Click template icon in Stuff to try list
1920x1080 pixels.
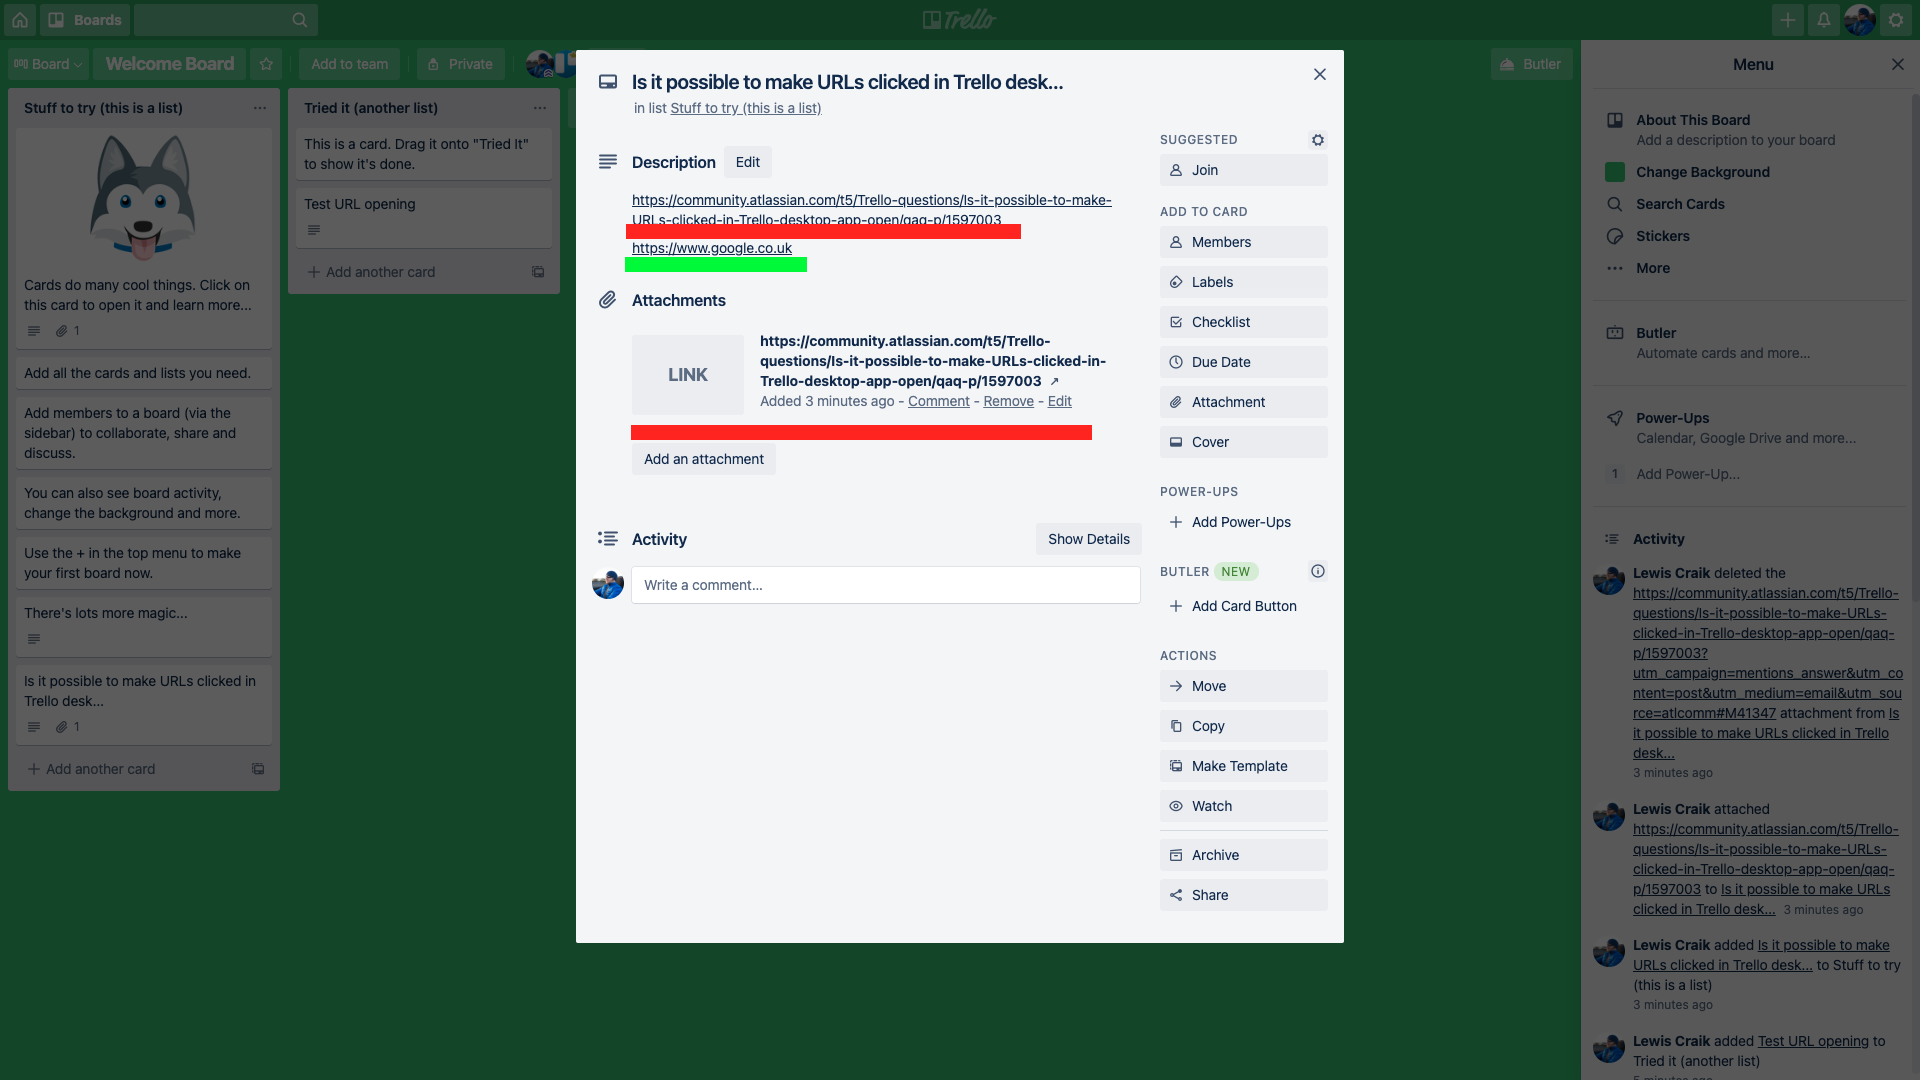point(258,769)
